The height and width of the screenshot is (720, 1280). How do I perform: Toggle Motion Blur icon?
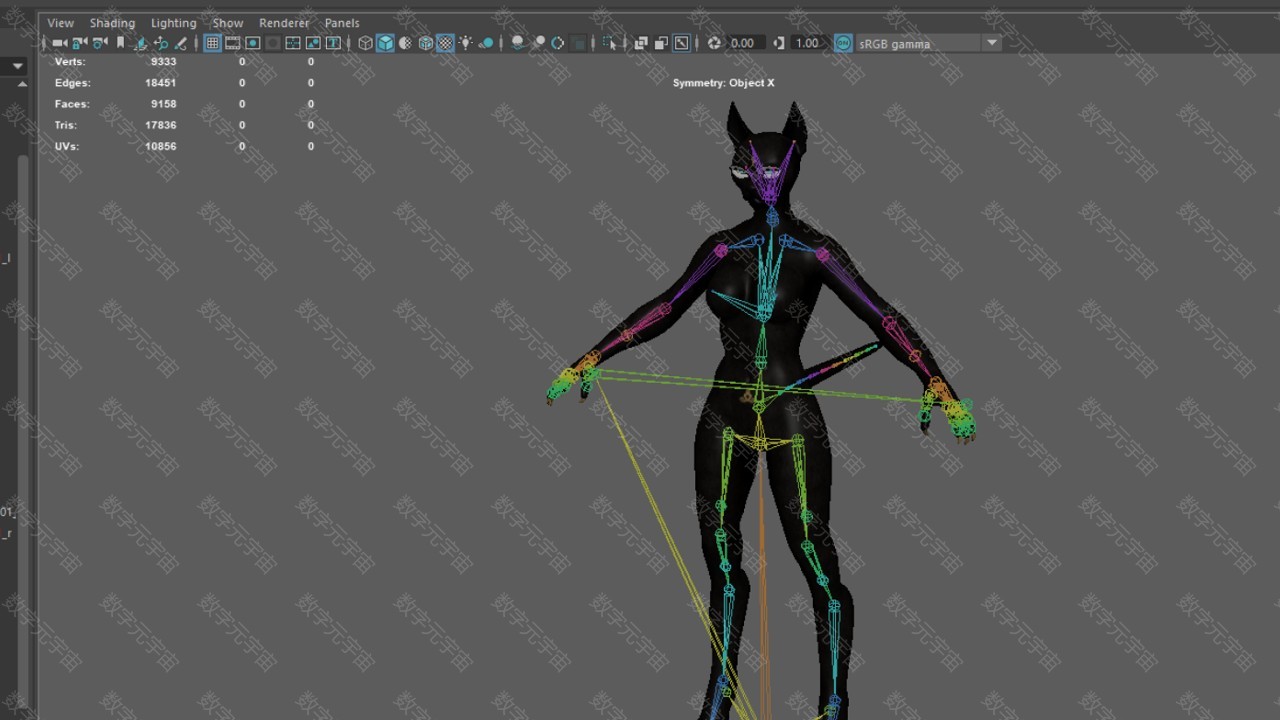(x=538, y=43)
